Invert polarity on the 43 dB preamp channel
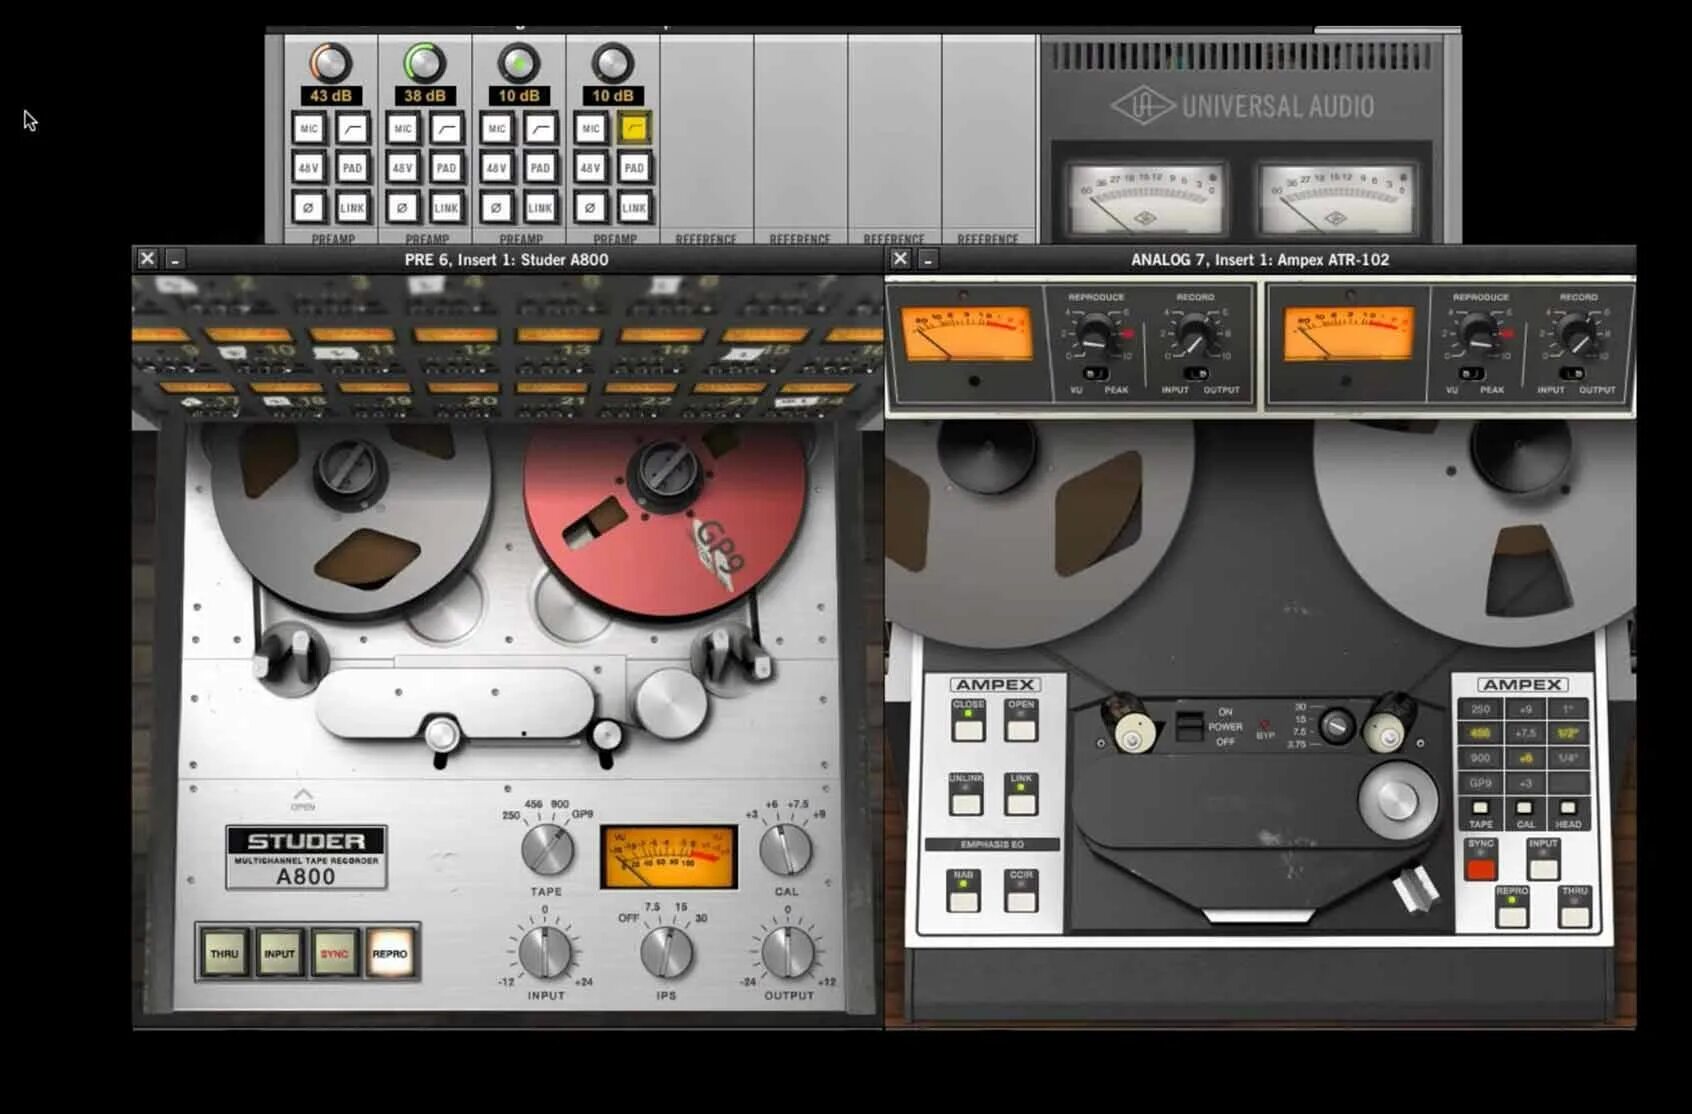Screen dimensions: 1692x1114 [x=308, y=208]
